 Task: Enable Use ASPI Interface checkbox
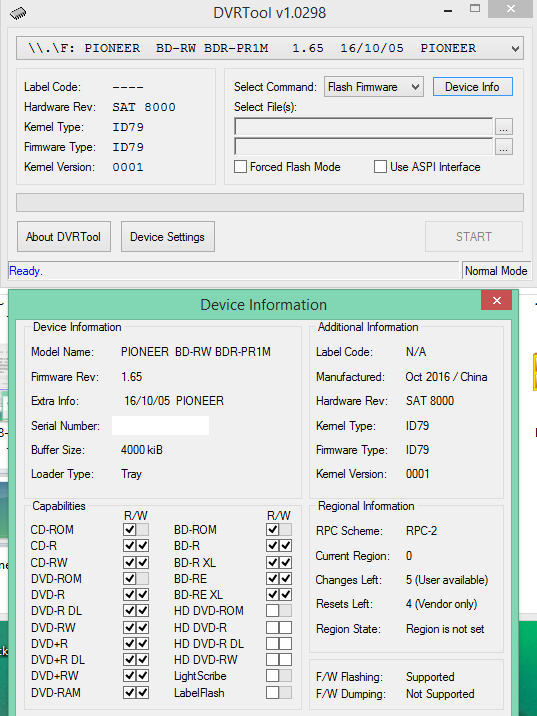pyautogui.click(x=380, y=167)
